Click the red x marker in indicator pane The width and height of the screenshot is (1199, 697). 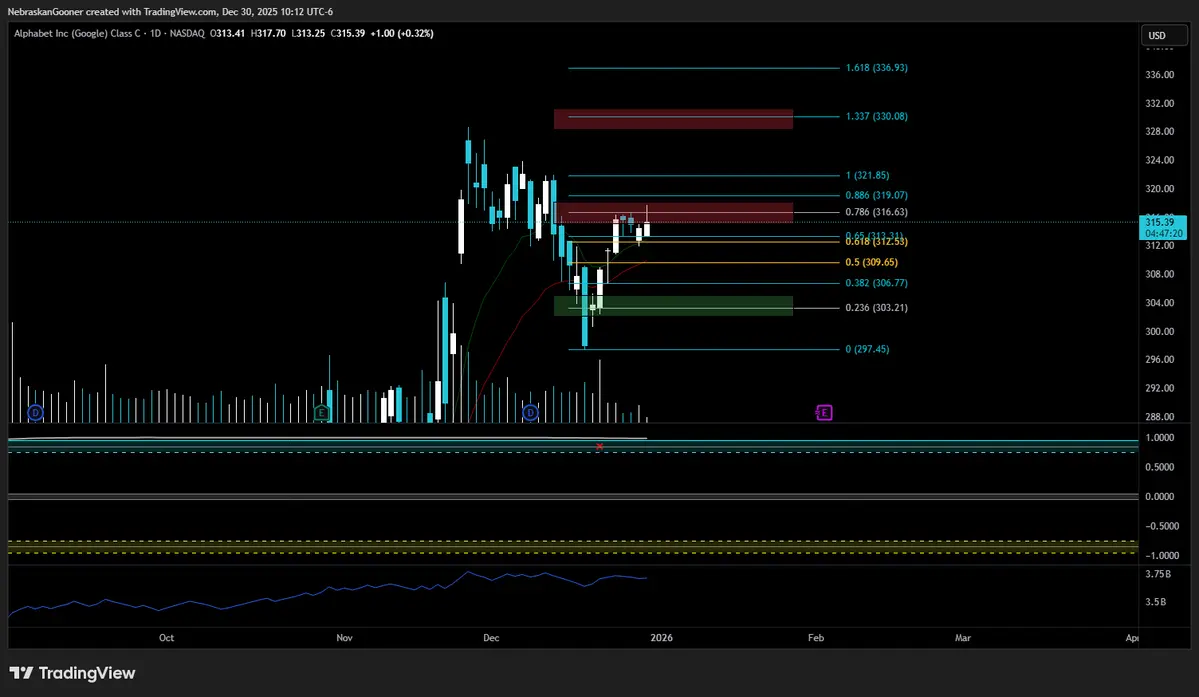[x=600, y=446]
